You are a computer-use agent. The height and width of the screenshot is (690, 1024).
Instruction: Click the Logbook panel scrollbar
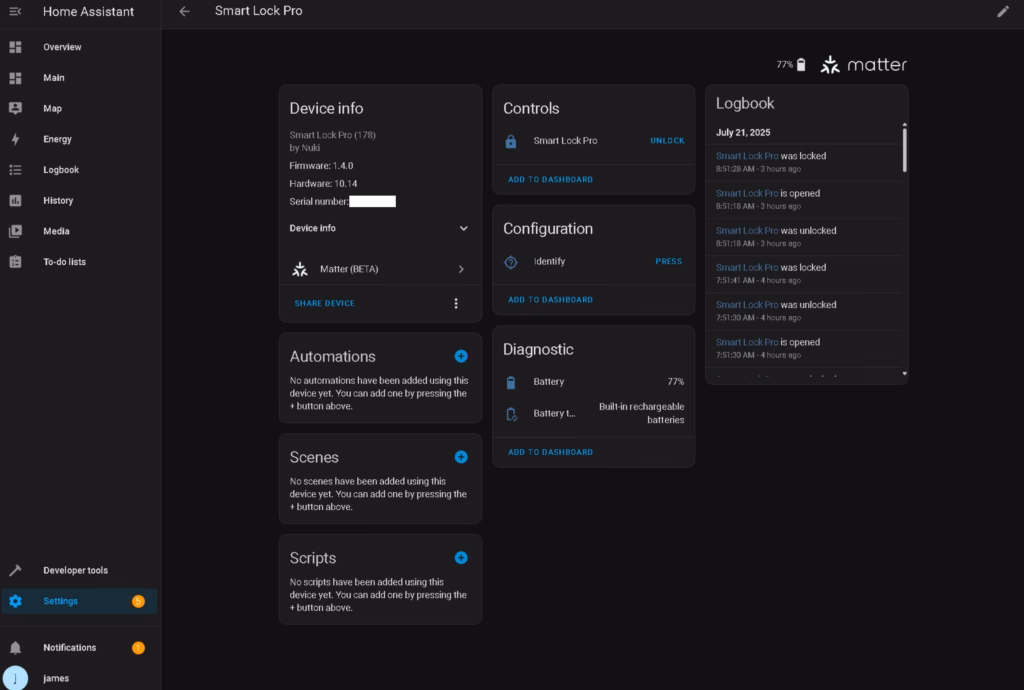tap(904, 150)
